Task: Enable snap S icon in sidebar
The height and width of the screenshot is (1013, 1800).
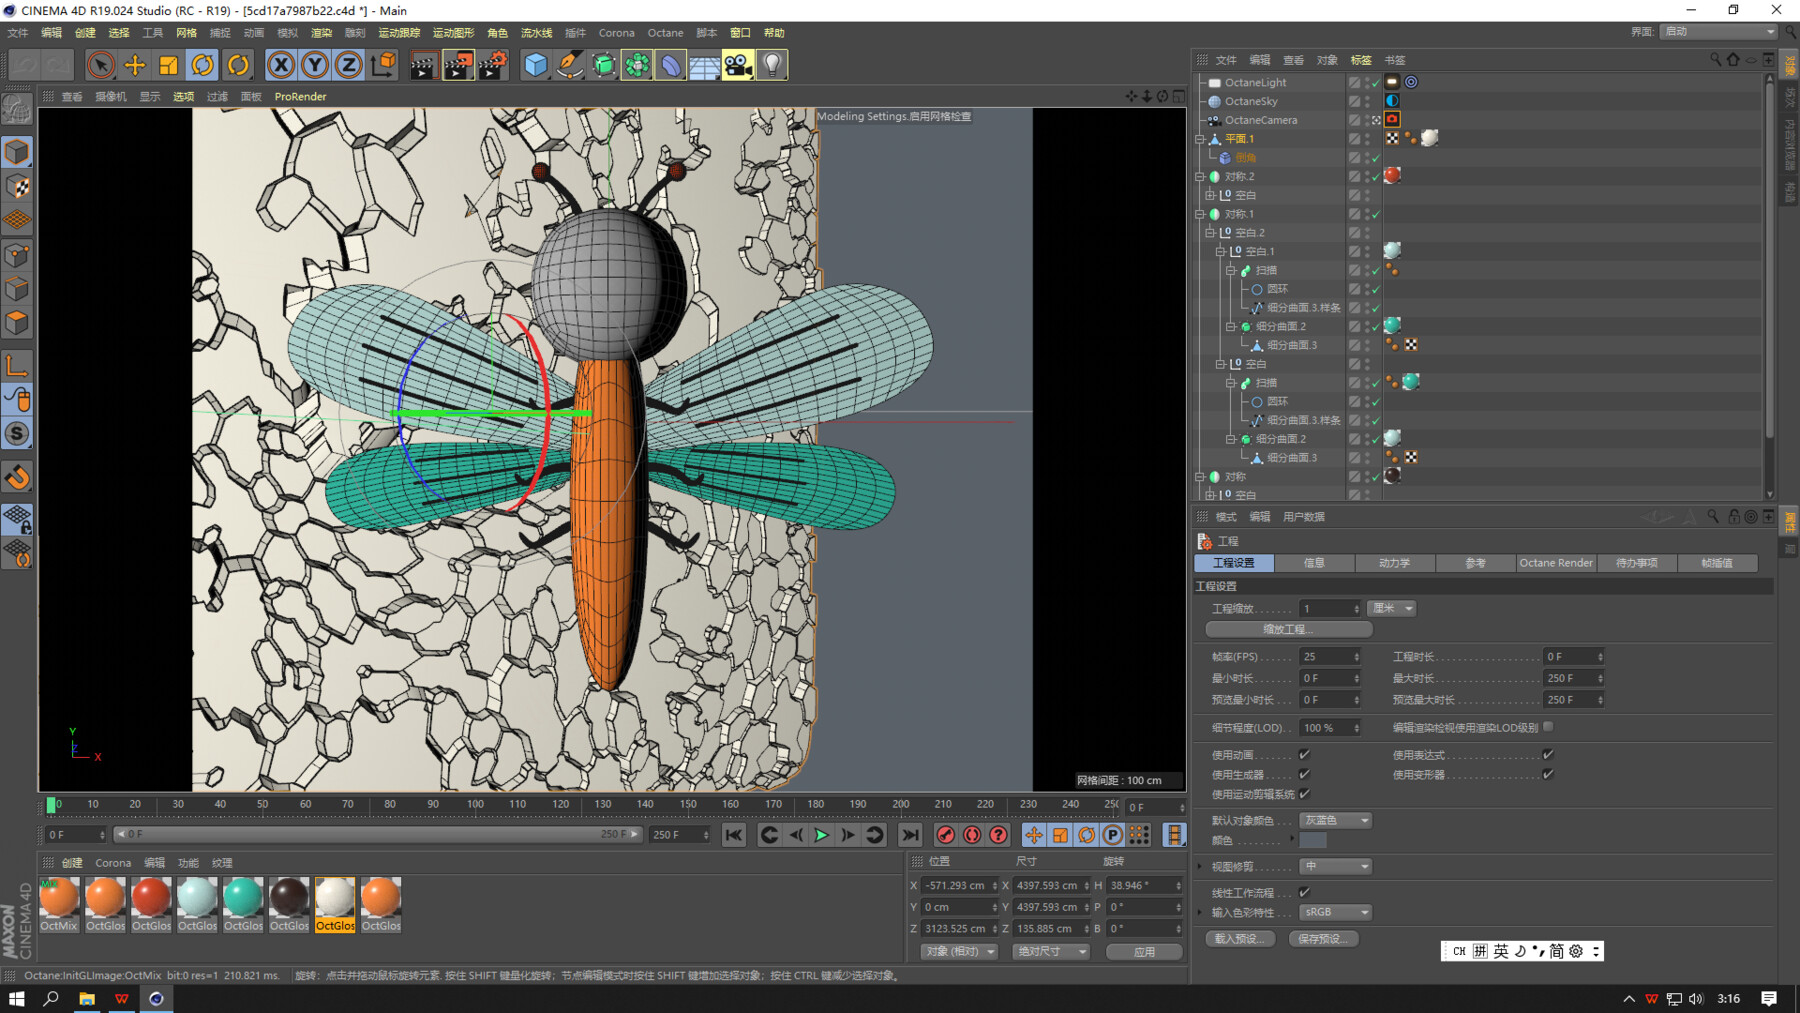Action: 17,434
